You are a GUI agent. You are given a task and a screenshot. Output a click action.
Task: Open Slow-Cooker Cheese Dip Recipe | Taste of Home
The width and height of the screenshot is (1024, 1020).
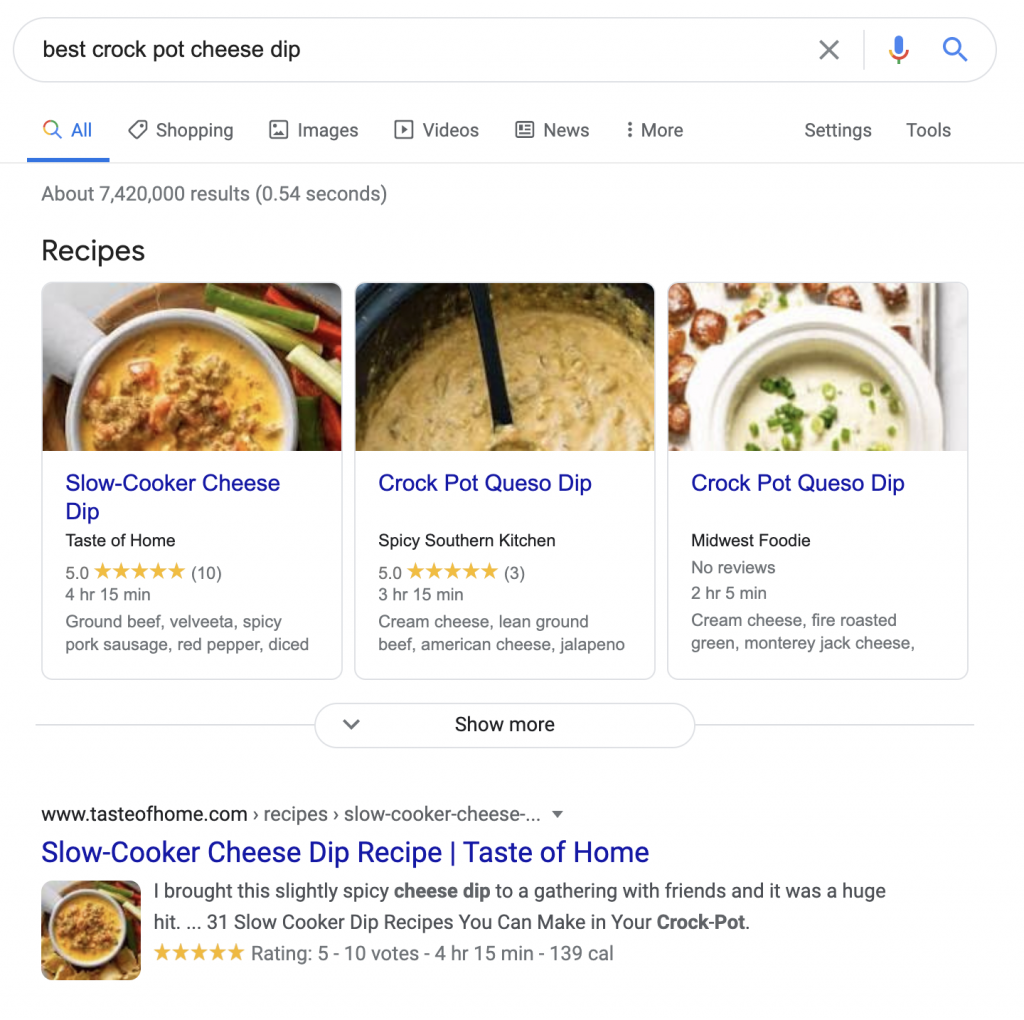pyautogui.click(x=345, y=852)
